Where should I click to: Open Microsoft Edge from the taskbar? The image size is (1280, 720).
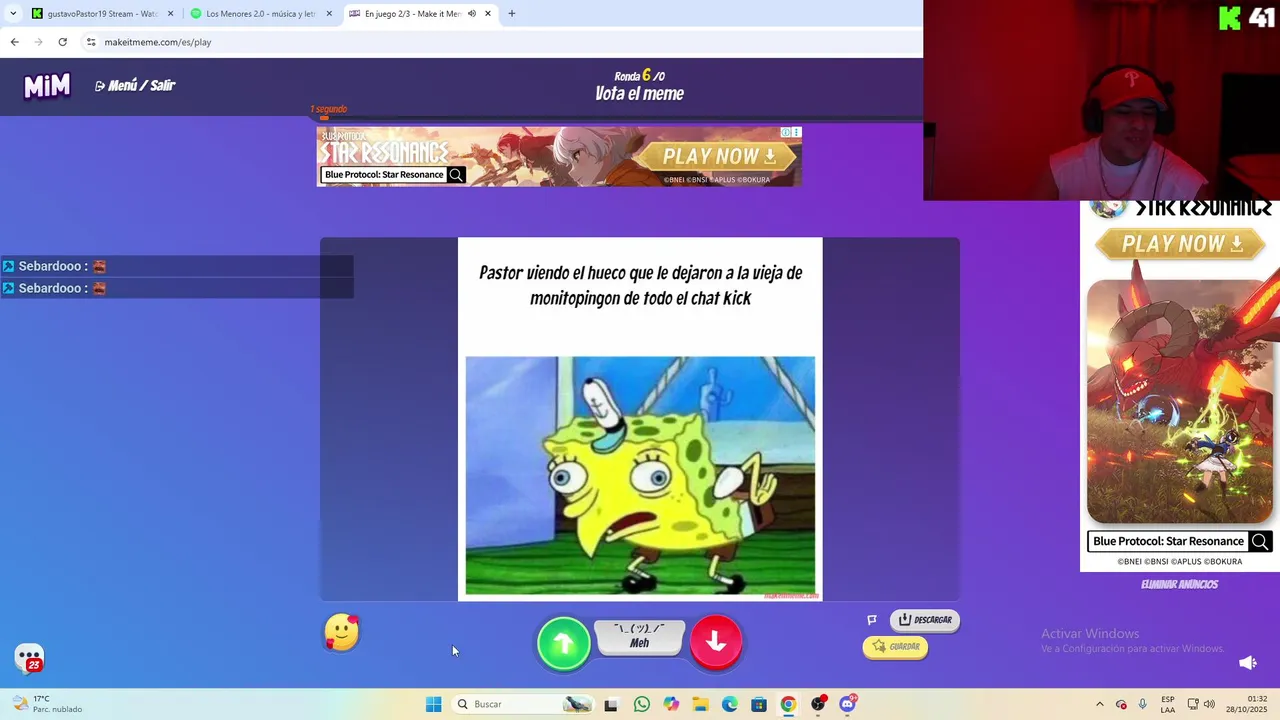click(x=730, y=704)
